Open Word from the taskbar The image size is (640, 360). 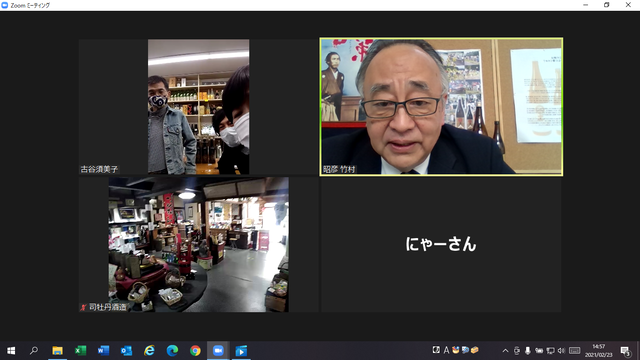tap(103, 351)
